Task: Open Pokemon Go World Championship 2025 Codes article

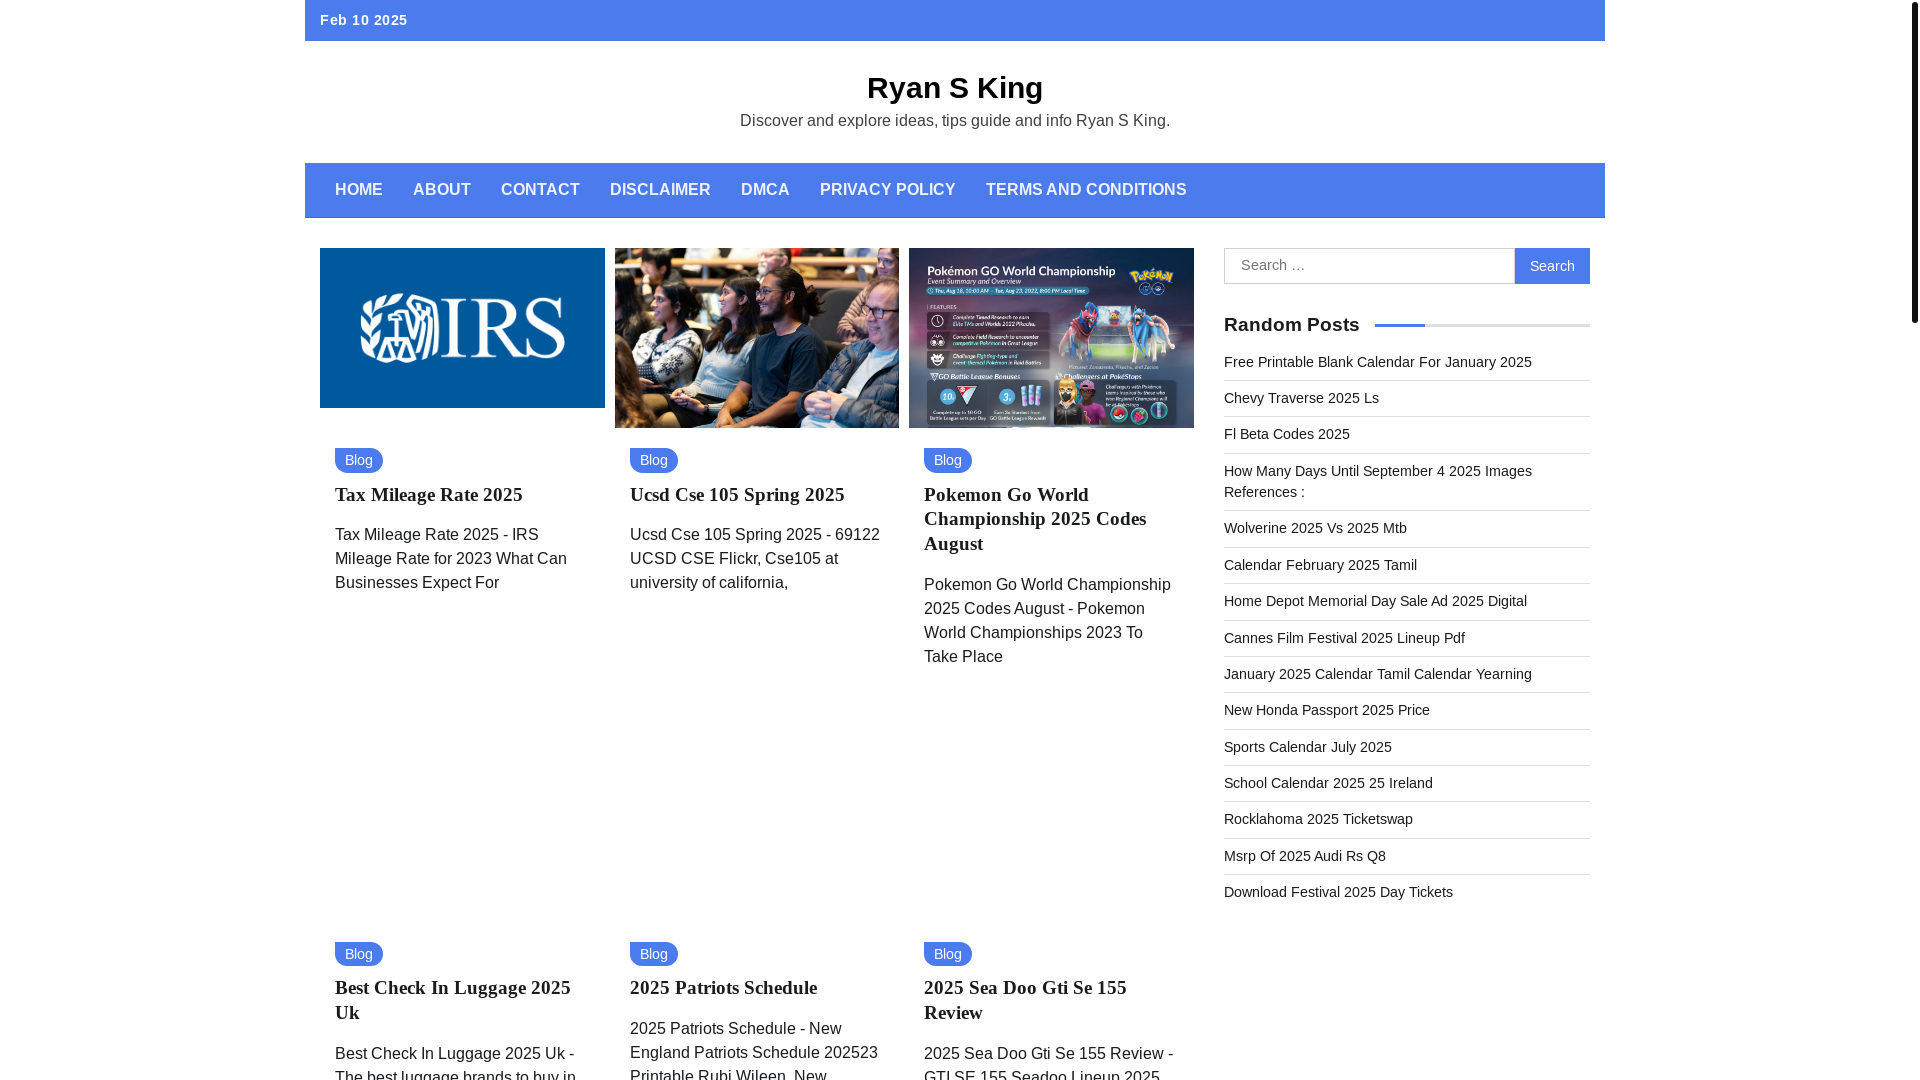Action: click(x=1035, y=519)
